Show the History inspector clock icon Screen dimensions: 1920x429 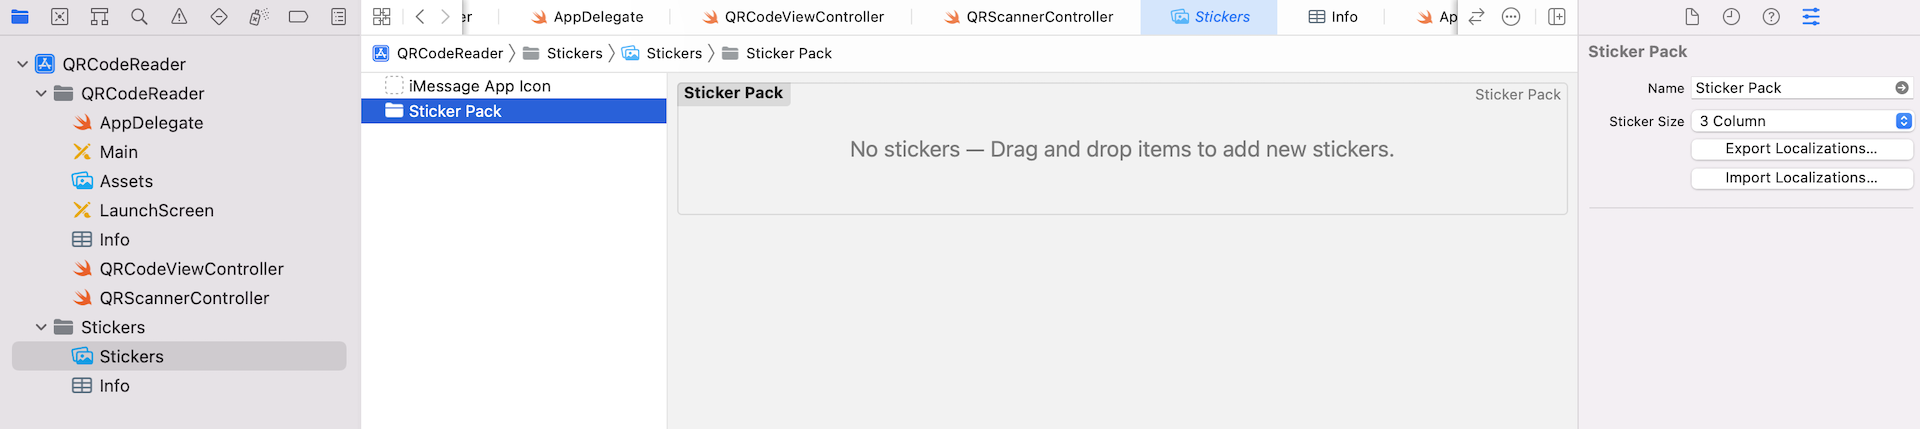click(x=1731, y=17)
